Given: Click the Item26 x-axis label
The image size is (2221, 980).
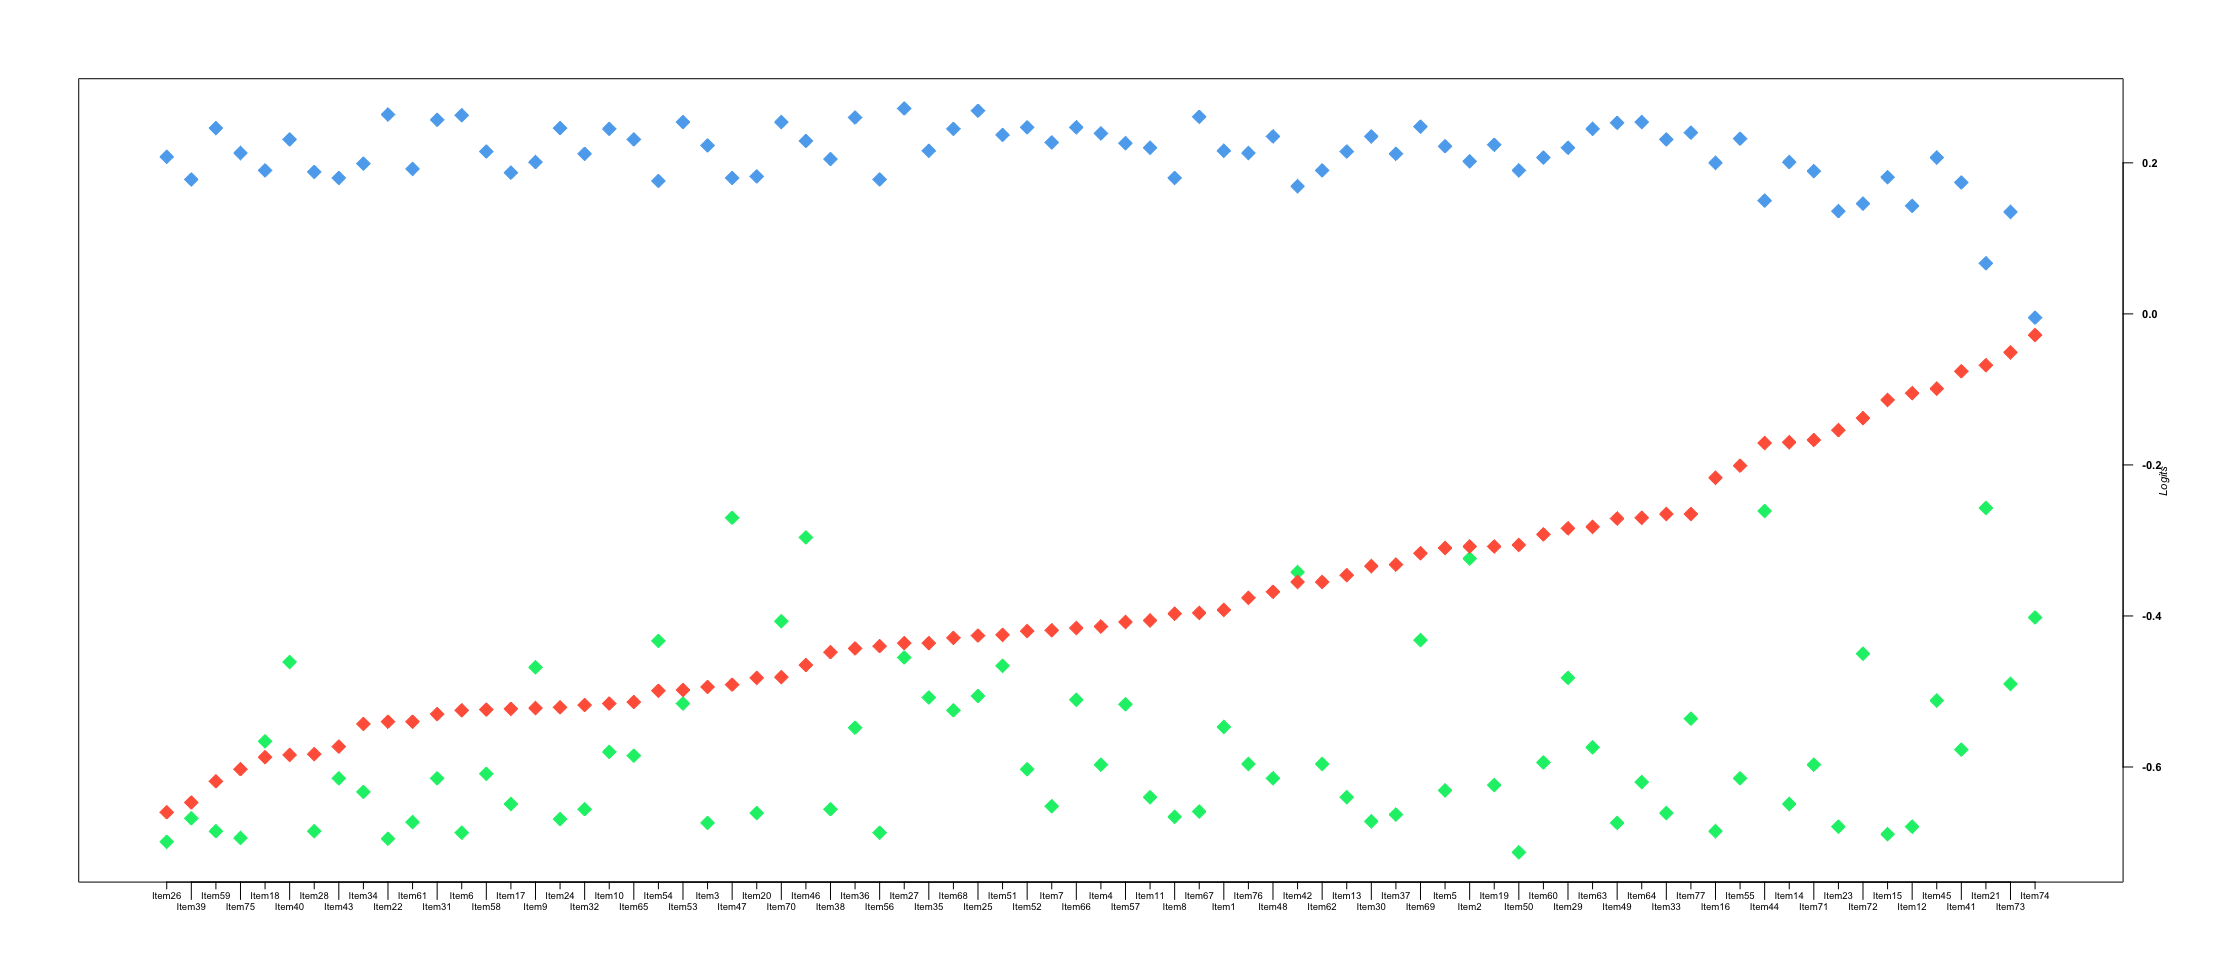Looking at the screenshot, I should pyautogui.click(x=166, y=896).
